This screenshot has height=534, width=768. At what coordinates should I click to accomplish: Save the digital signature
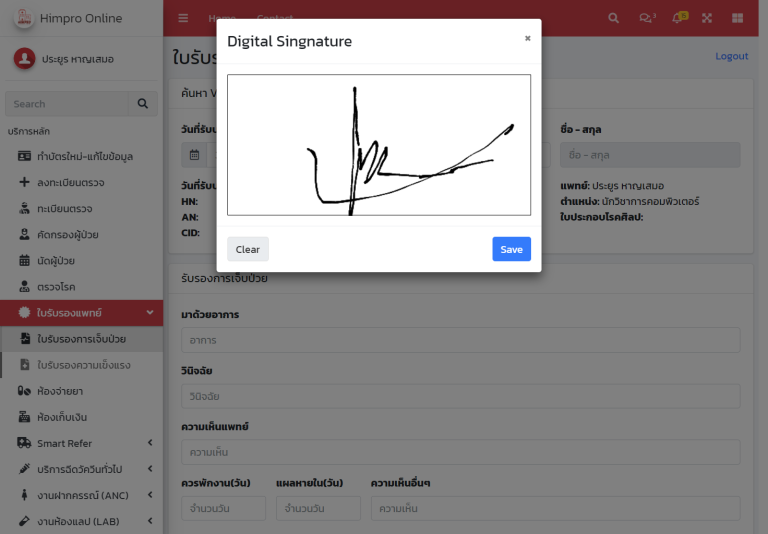(511, 249)
